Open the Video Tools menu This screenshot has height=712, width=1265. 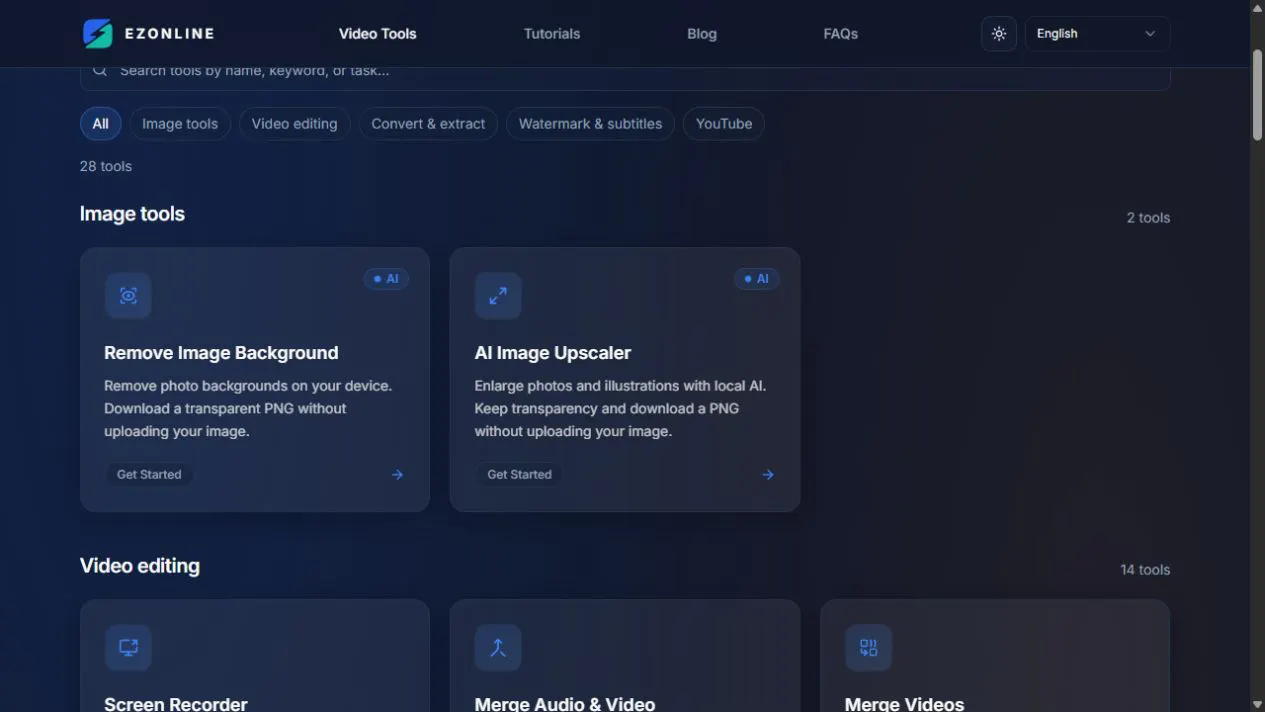[378, 34]
